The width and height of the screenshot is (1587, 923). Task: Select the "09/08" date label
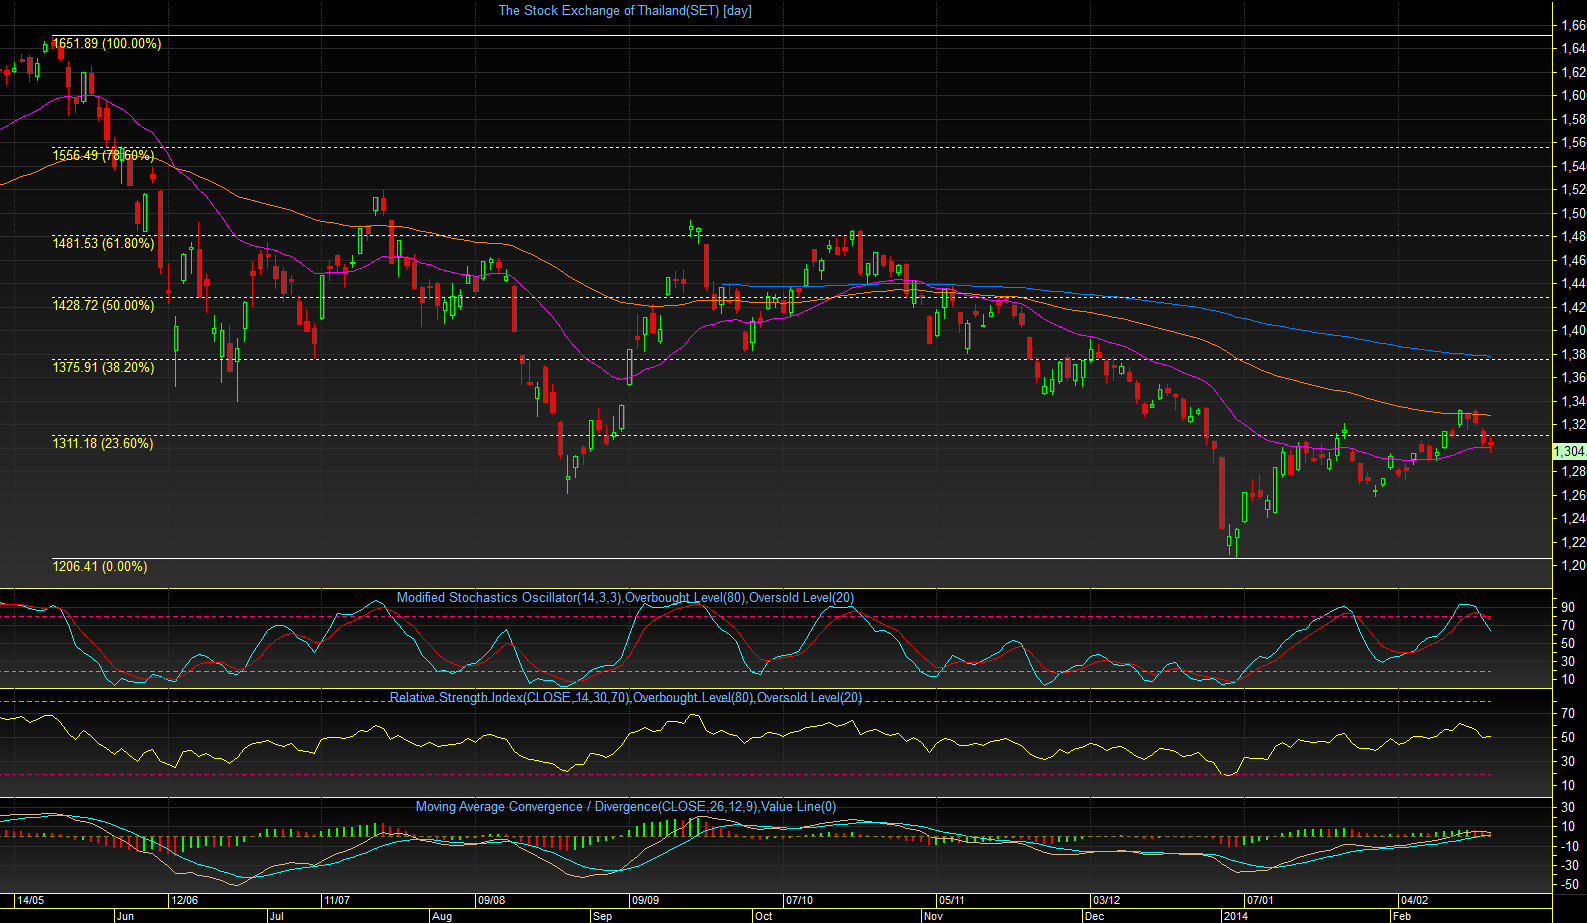coord(491,900)
